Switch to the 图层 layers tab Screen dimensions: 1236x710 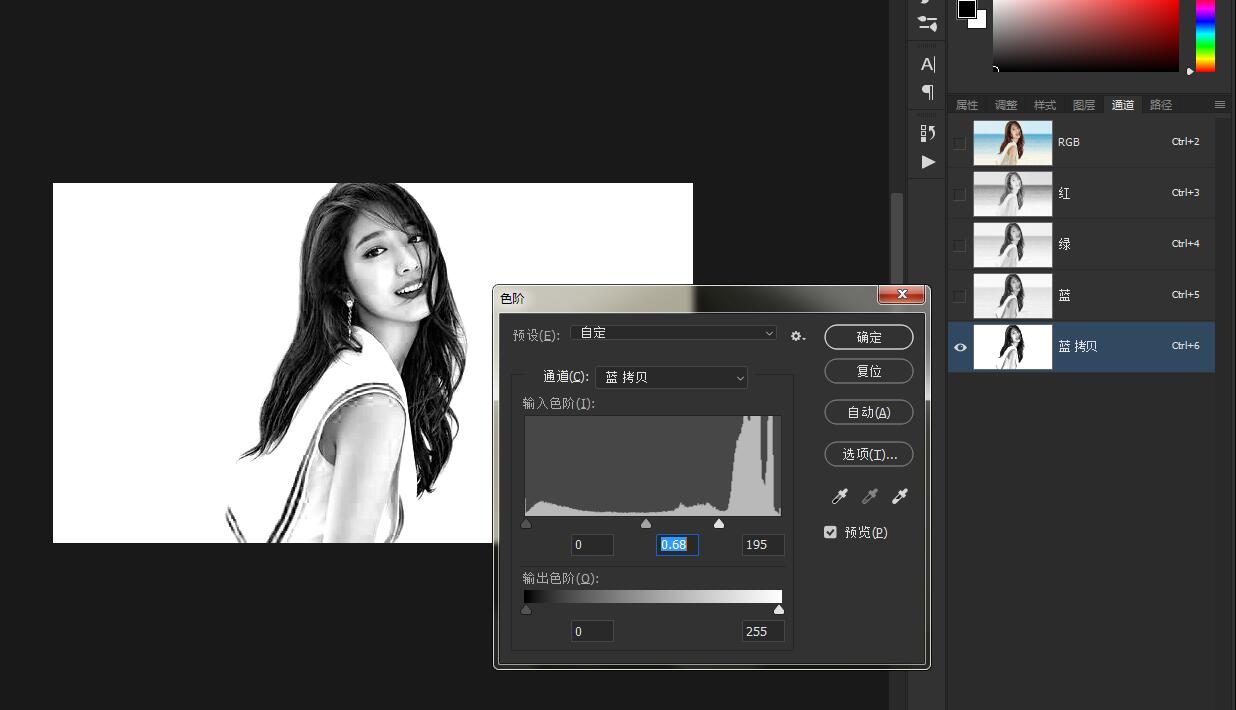pos(1084,105)
